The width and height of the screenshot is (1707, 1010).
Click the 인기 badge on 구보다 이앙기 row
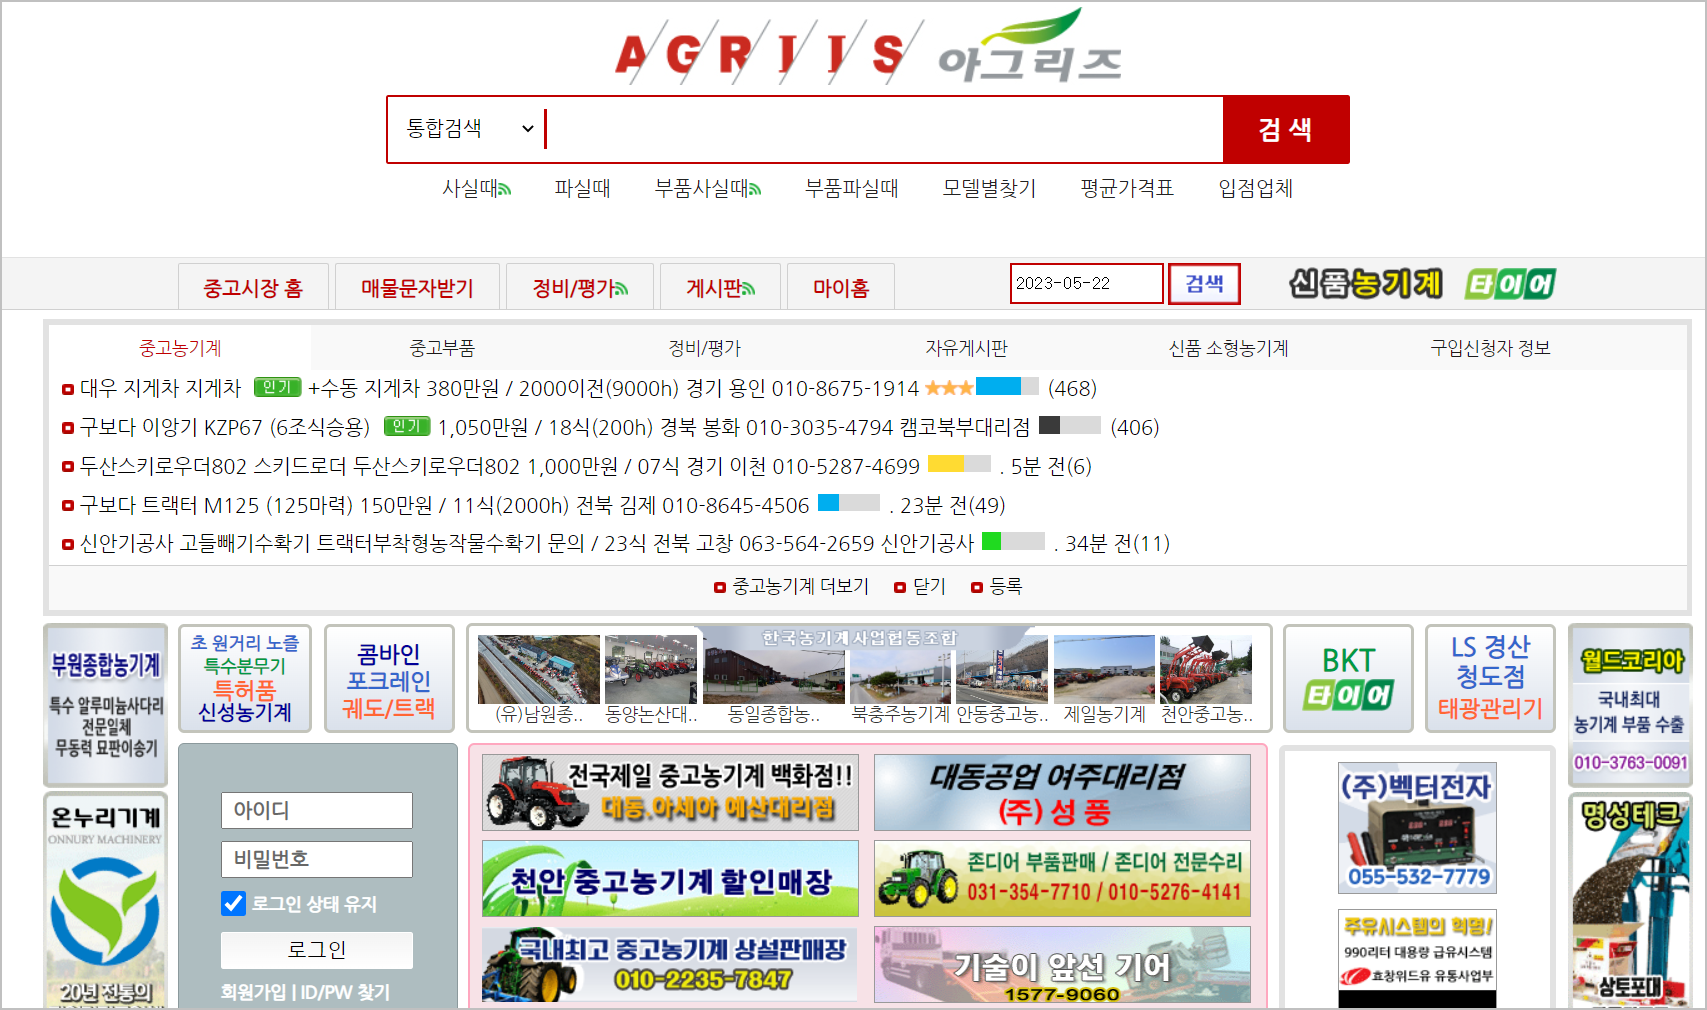point(407,426)
